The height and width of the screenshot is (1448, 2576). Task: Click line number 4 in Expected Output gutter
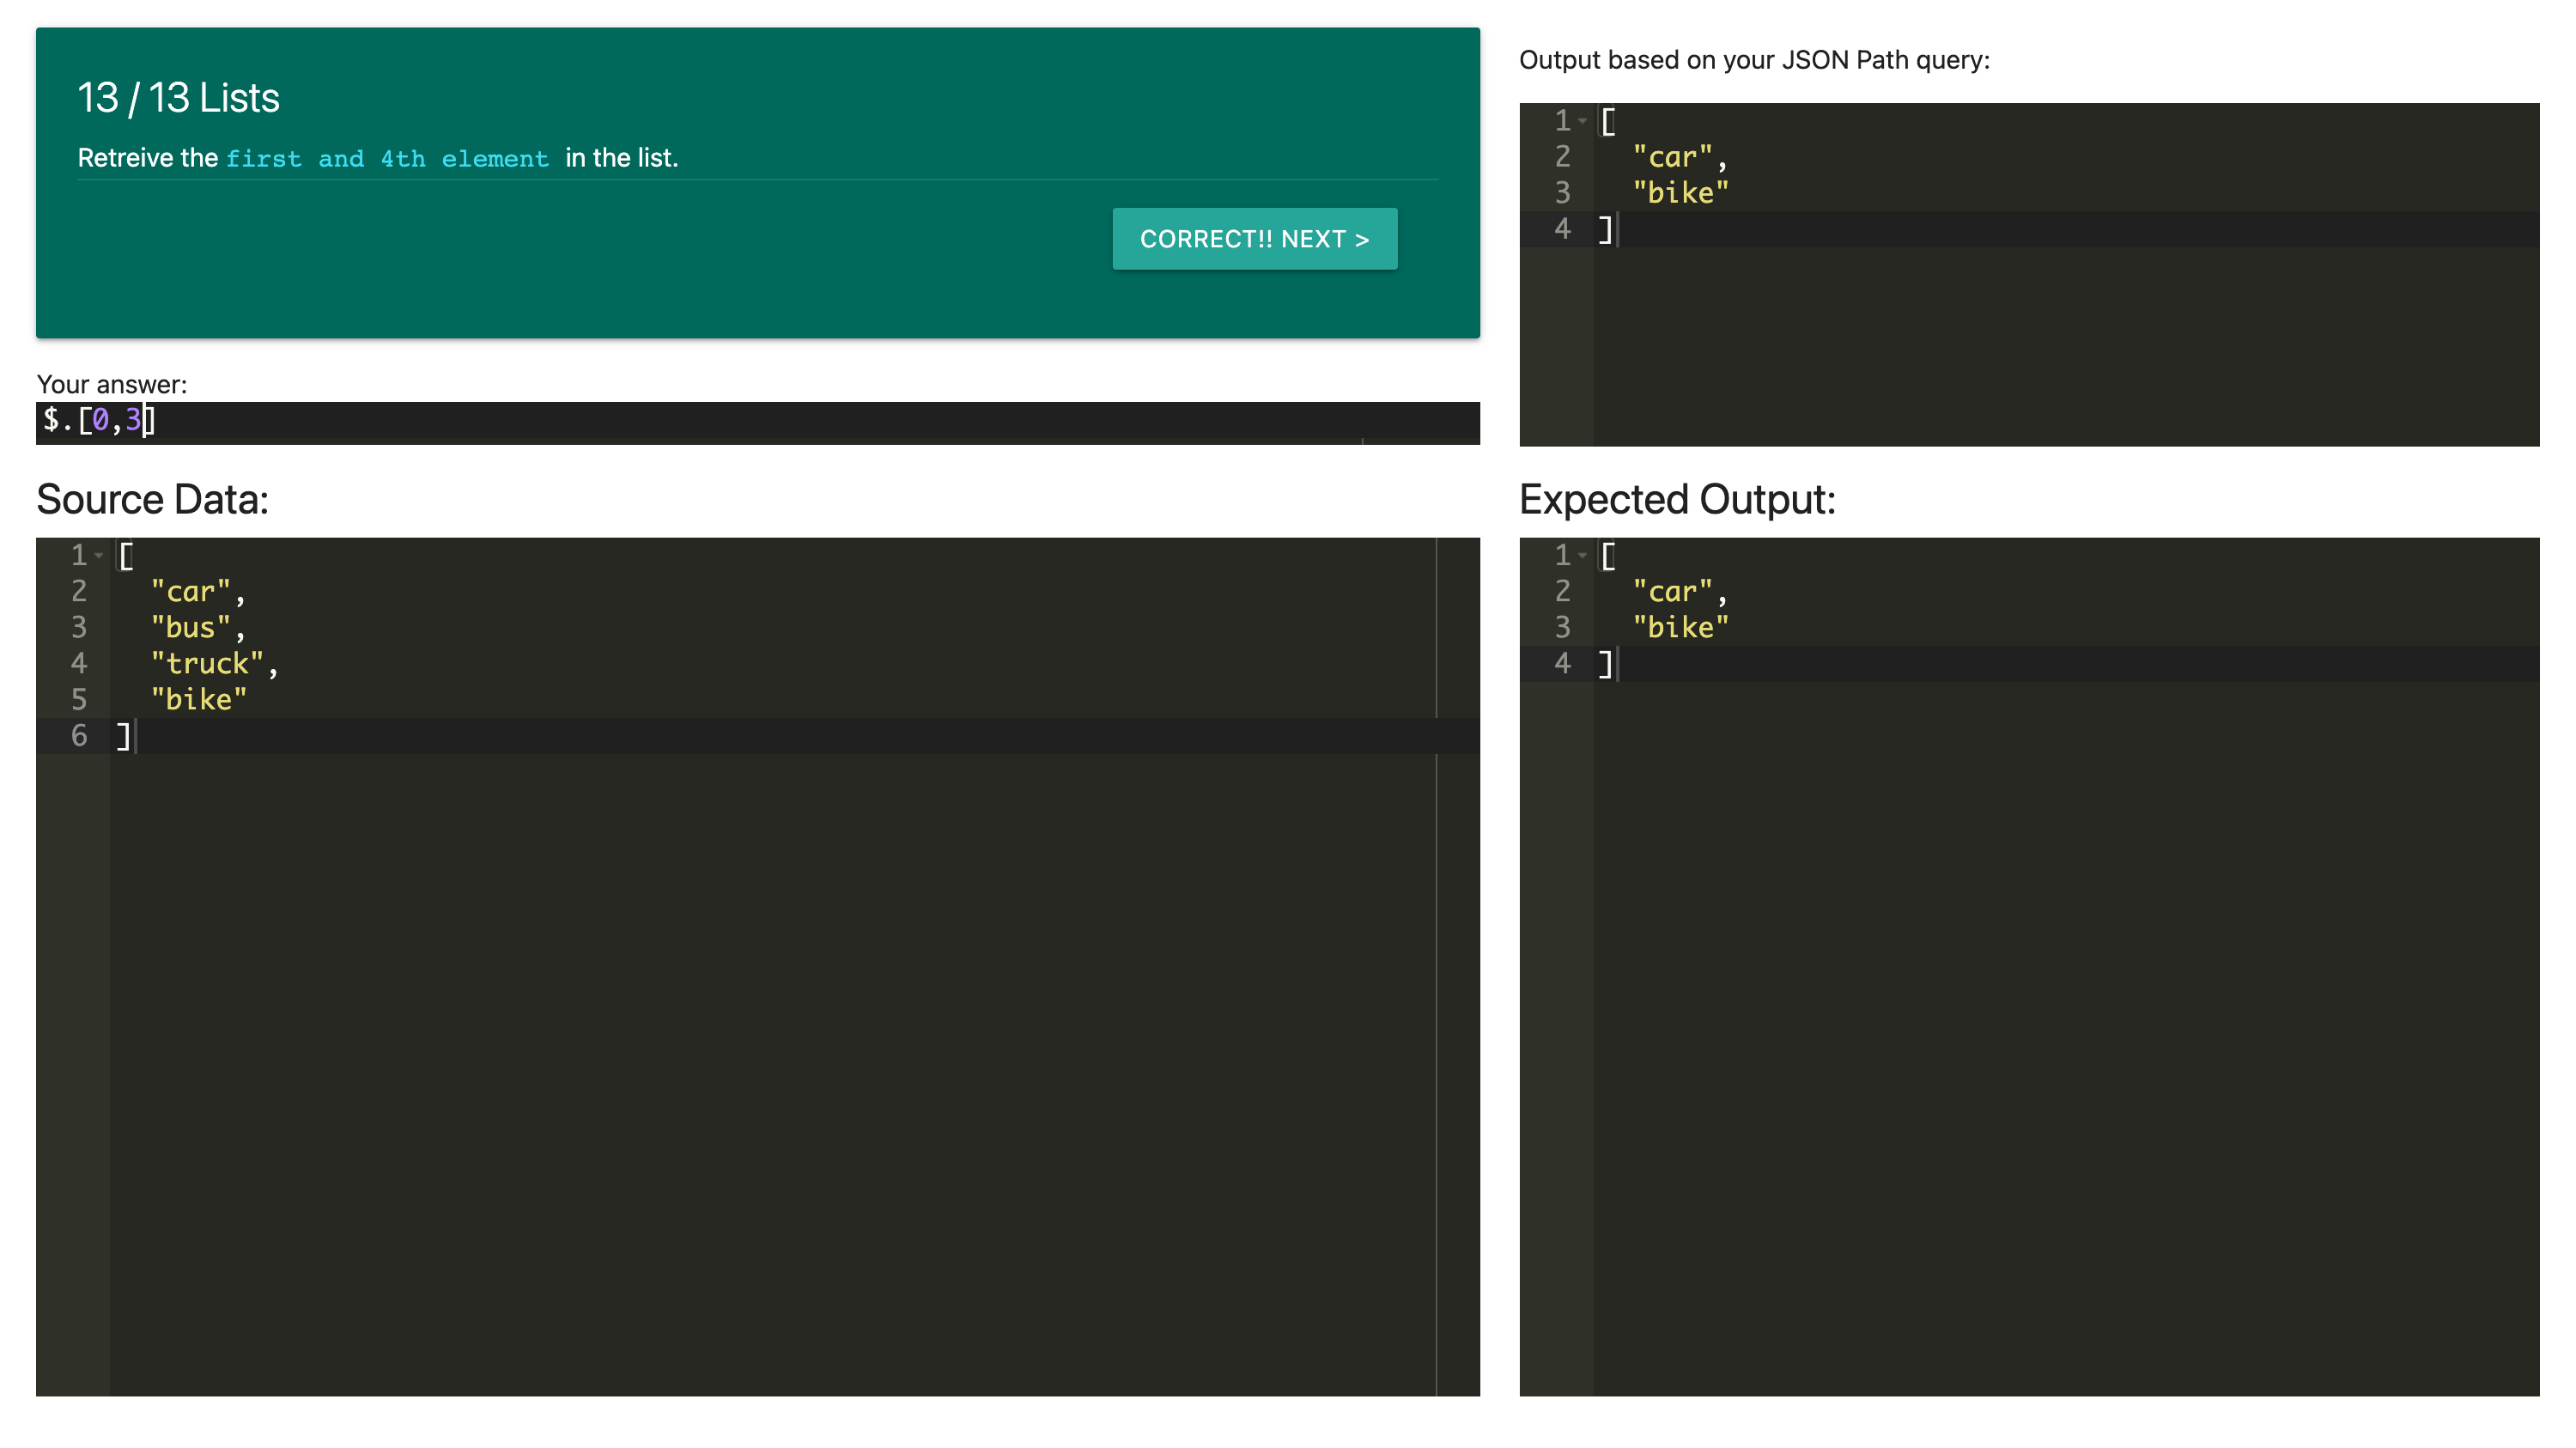click(1562, 663)
